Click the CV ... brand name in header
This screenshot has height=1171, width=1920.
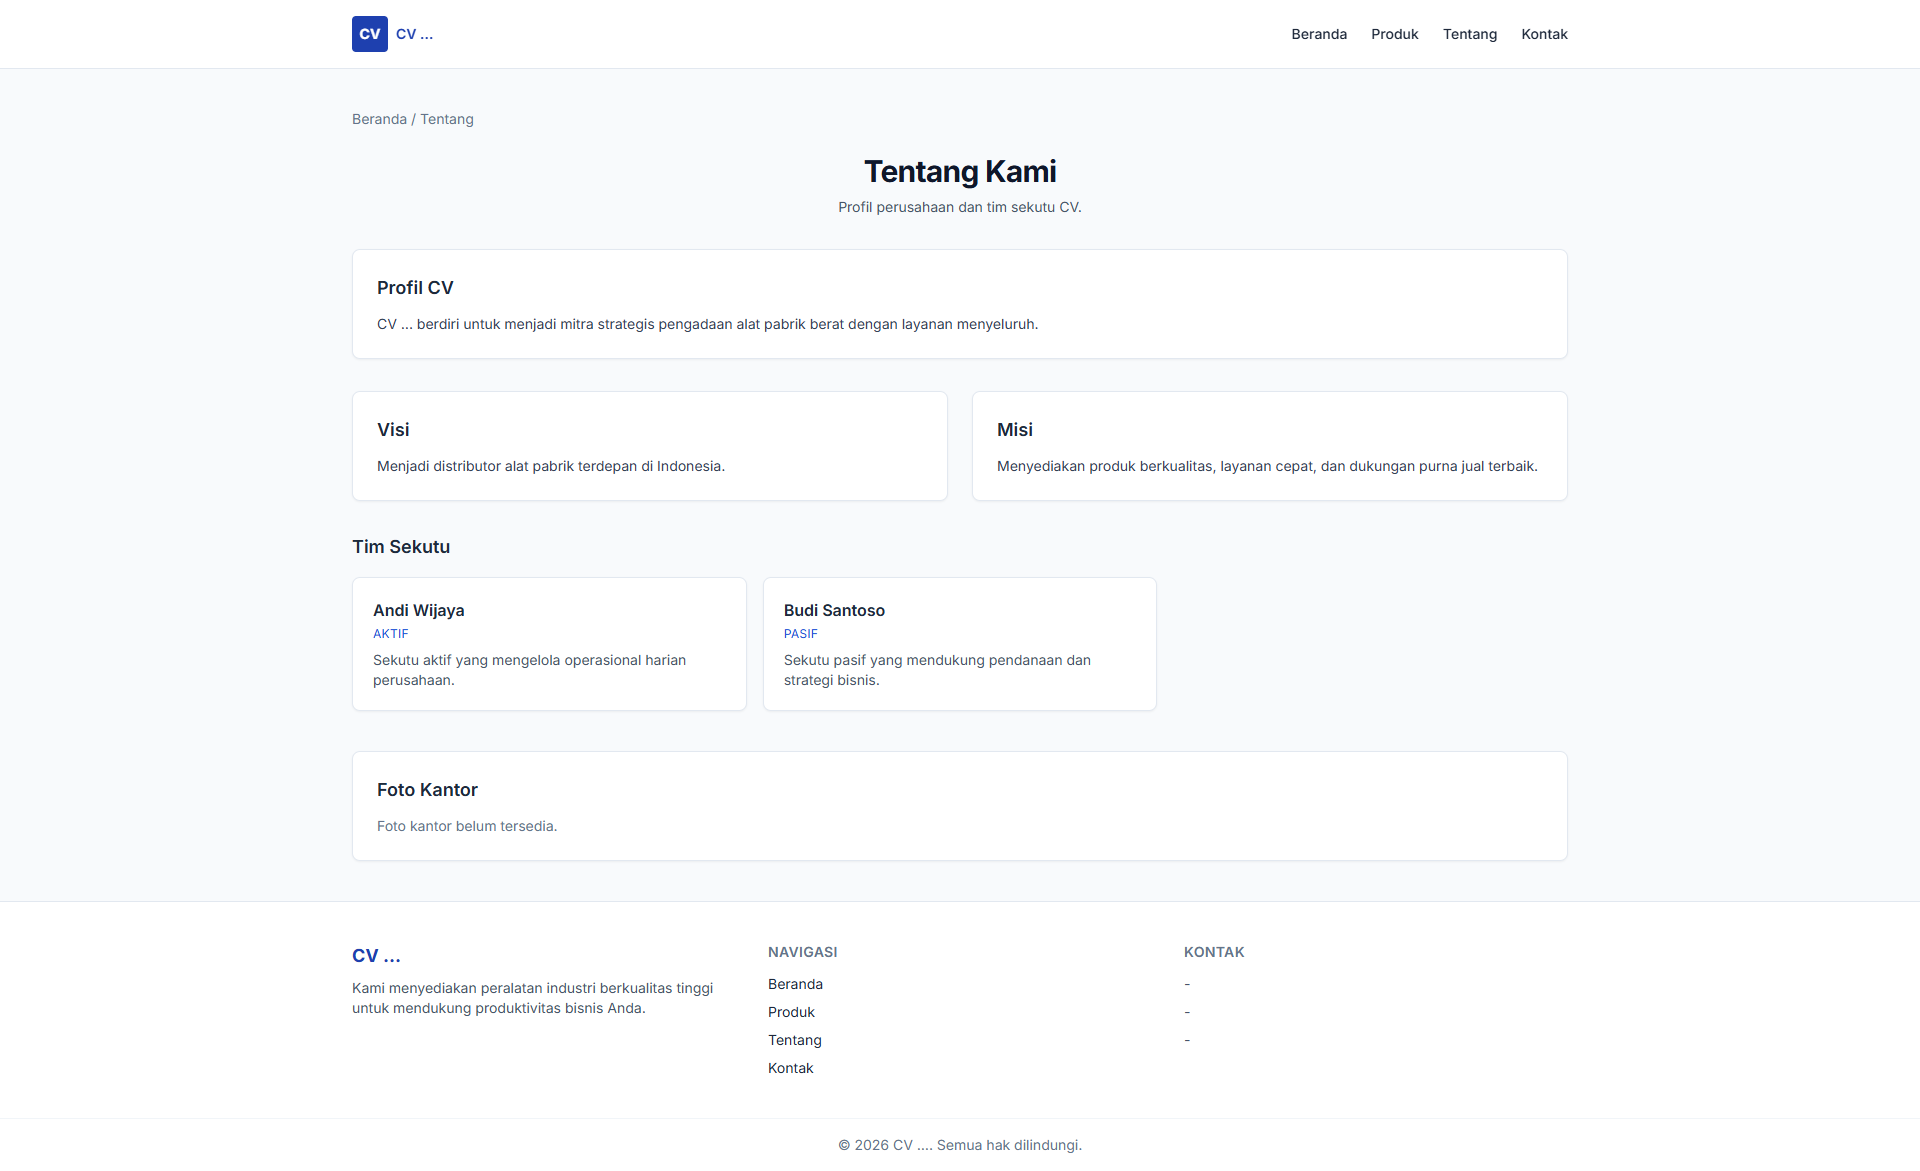pos(414,34)
